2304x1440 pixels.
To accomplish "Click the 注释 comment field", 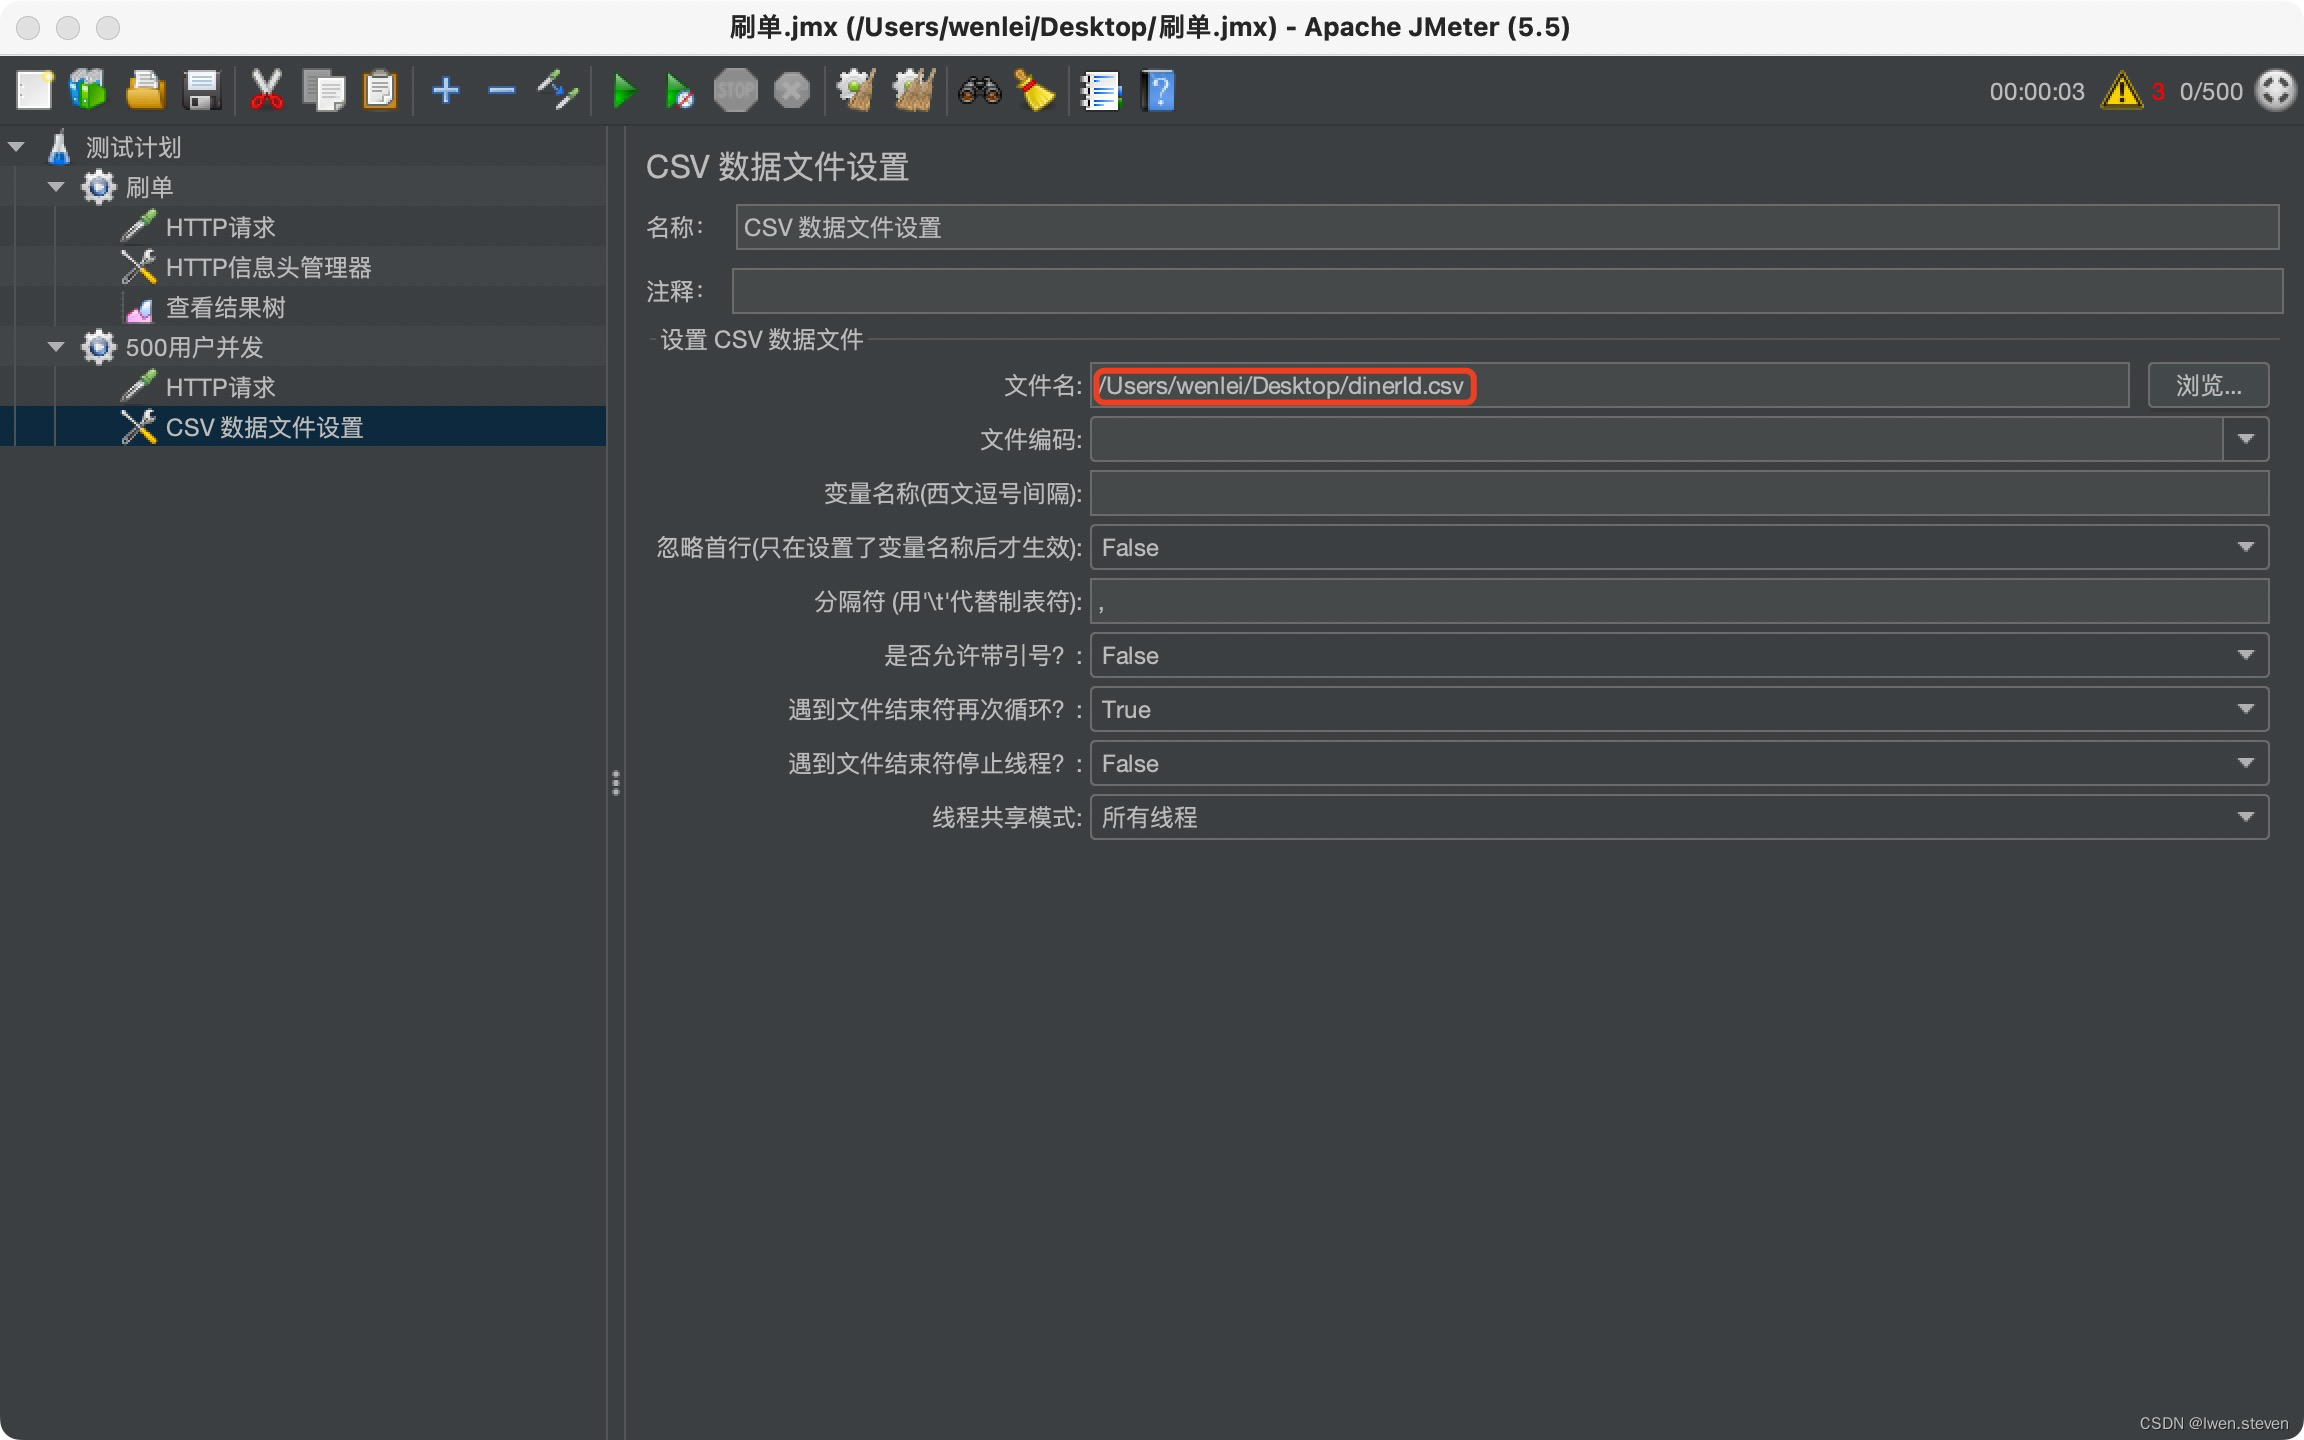I will 1507,291.
